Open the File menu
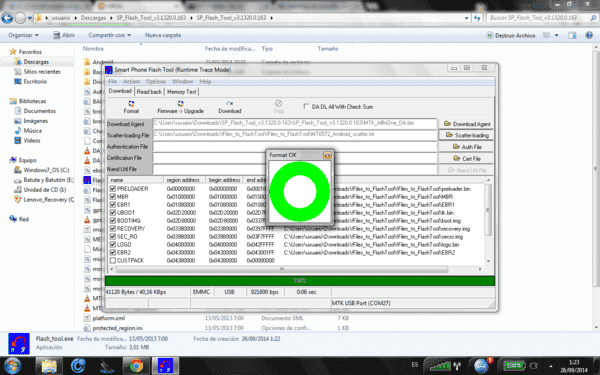Viewport: 600px width, 375px height. coord(112,82)
